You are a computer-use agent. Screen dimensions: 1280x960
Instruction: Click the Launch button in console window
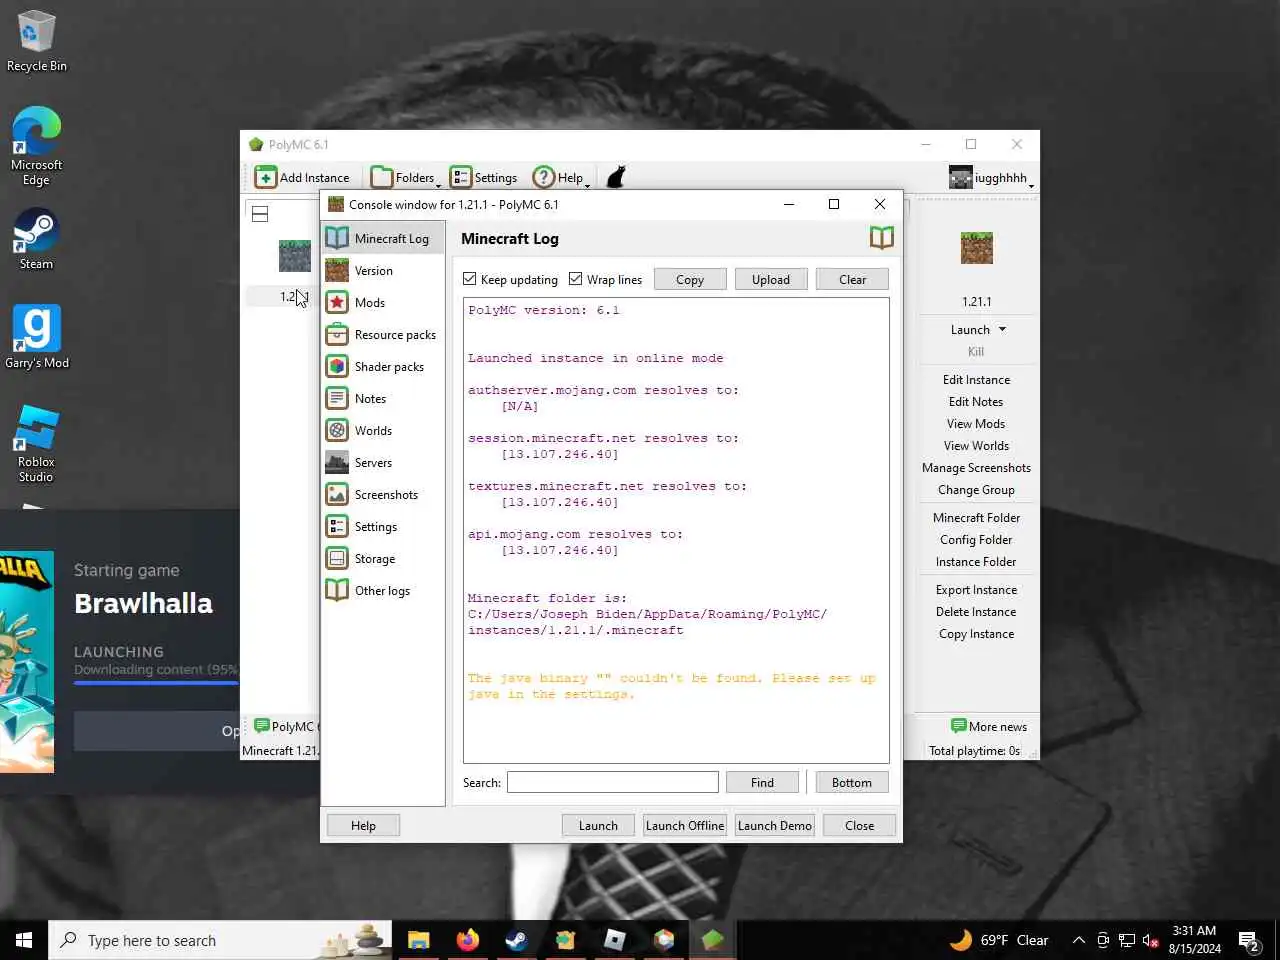598,826
